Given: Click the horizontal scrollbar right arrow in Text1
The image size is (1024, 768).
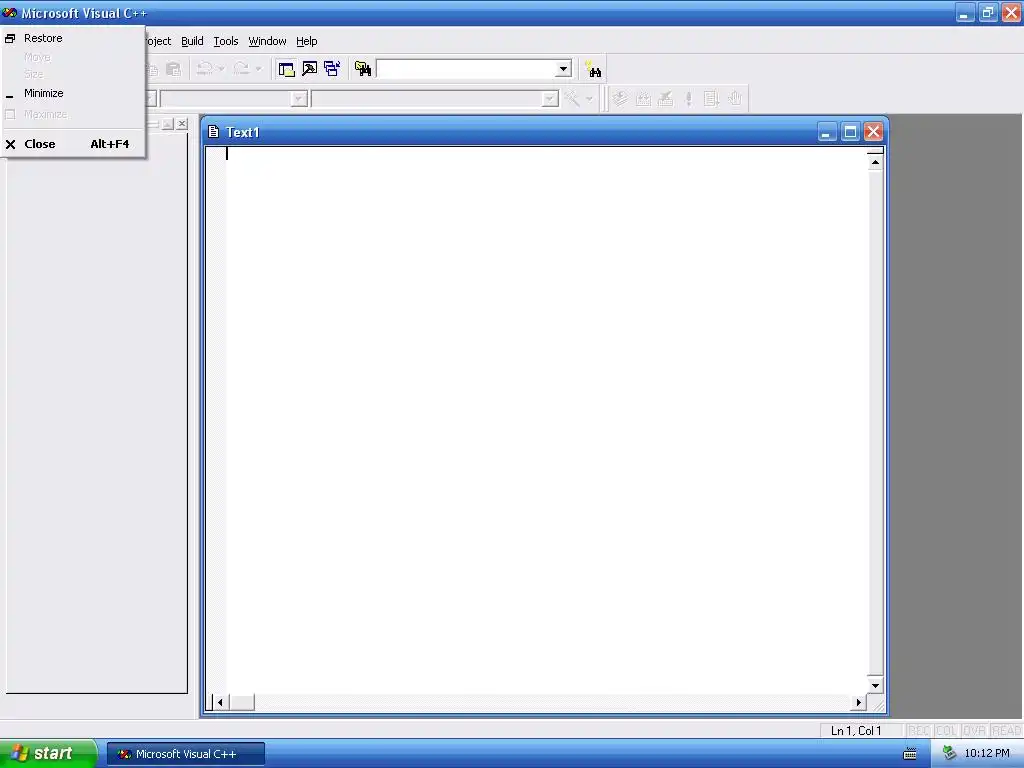Looking at the screenshot, I should (859, 703).
